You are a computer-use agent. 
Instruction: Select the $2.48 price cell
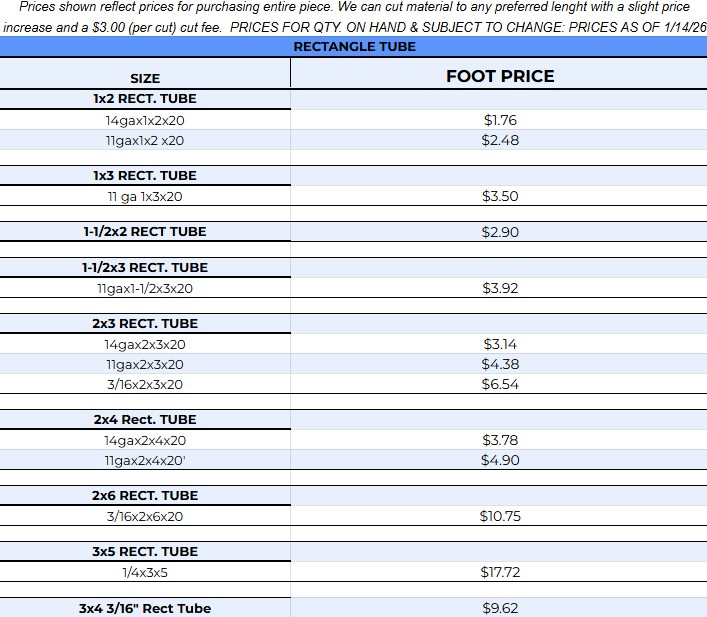point(499,140)
